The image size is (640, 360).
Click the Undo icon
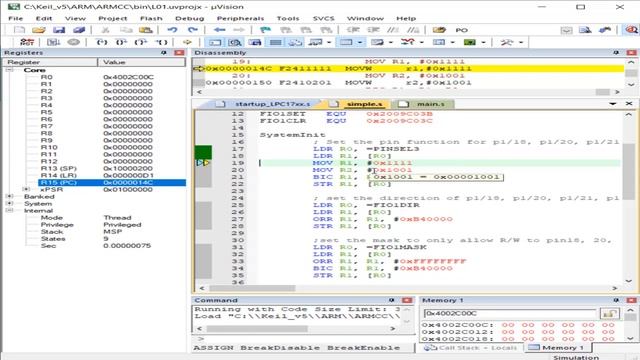tap(172, 30)
